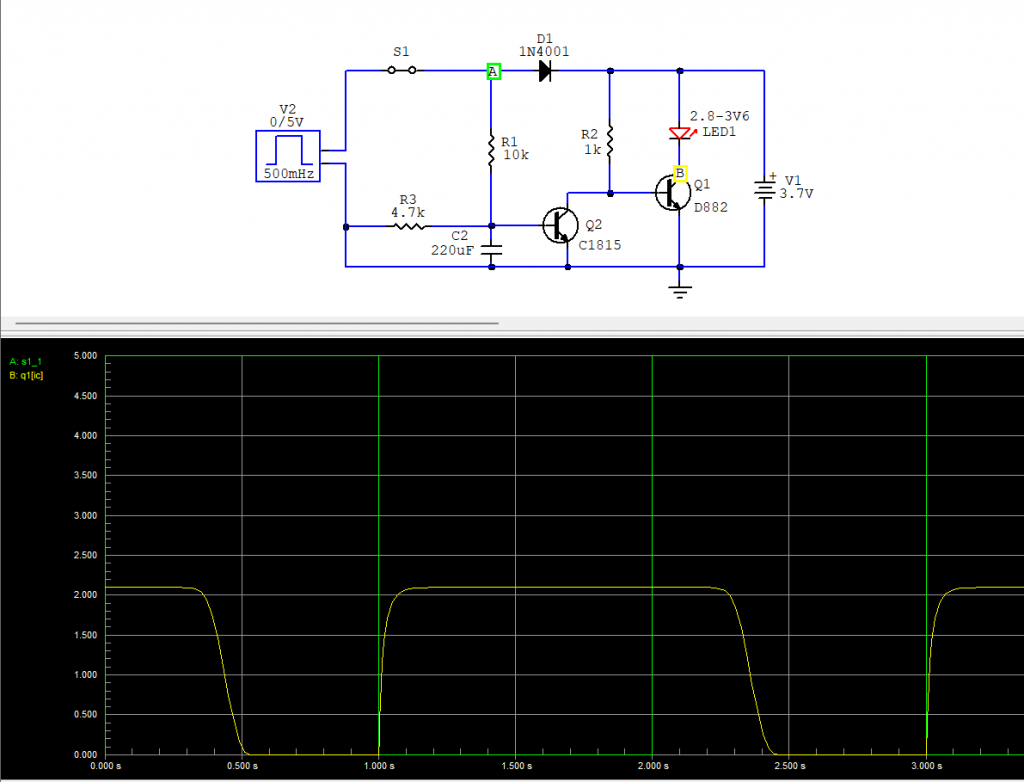1024x782 pixels.
Task: Click the C1815 transistor label
Action: 600,246
